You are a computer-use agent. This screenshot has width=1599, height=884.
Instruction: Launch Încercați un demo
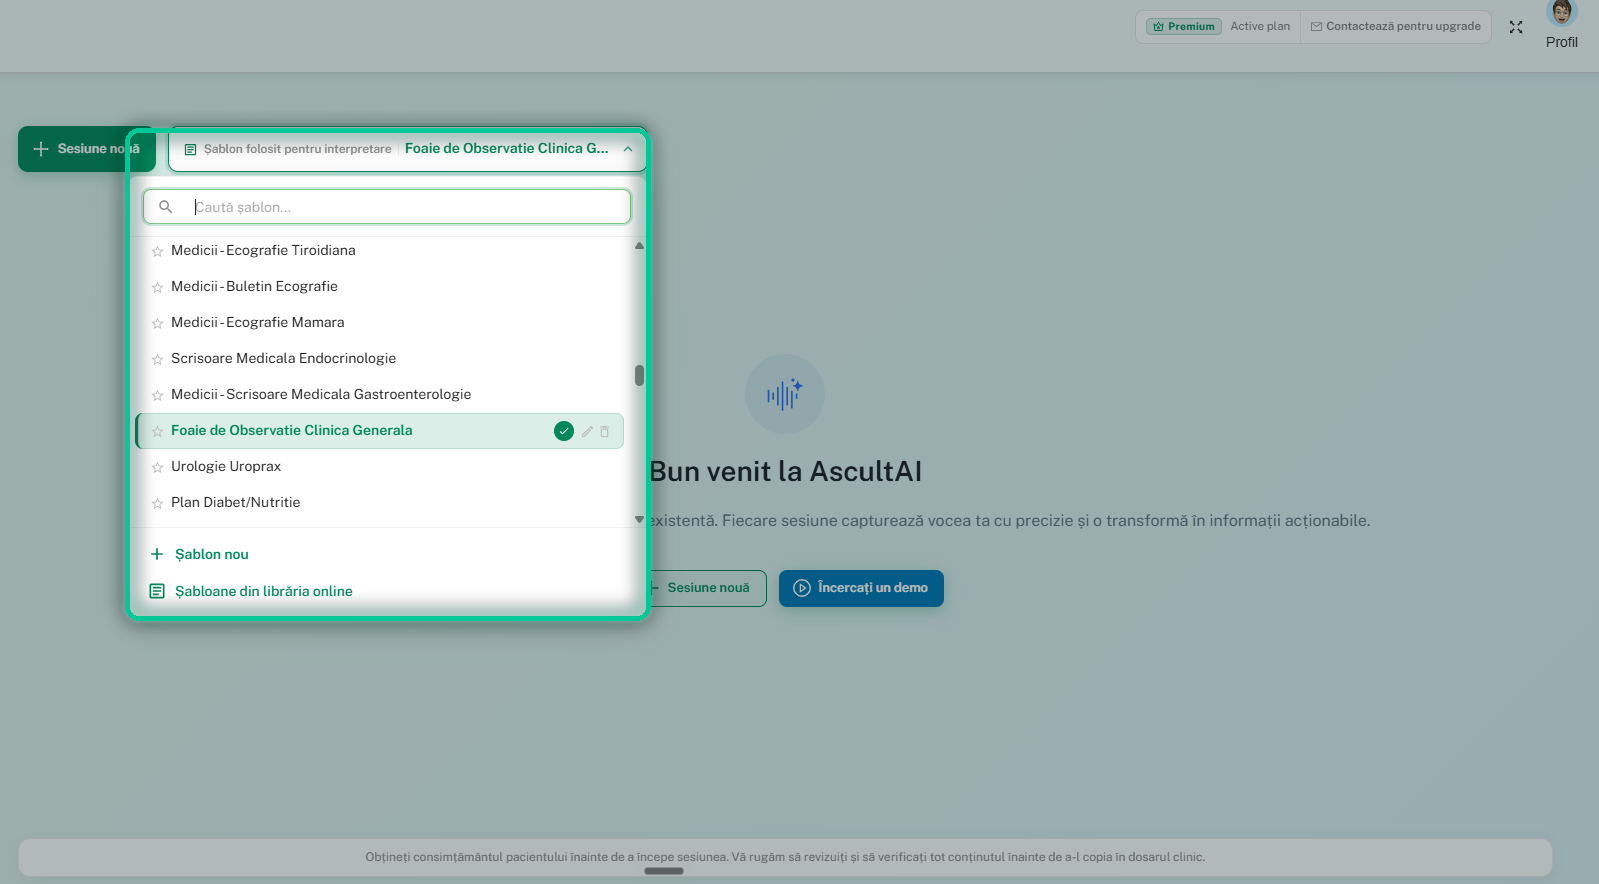pos(861,588)
